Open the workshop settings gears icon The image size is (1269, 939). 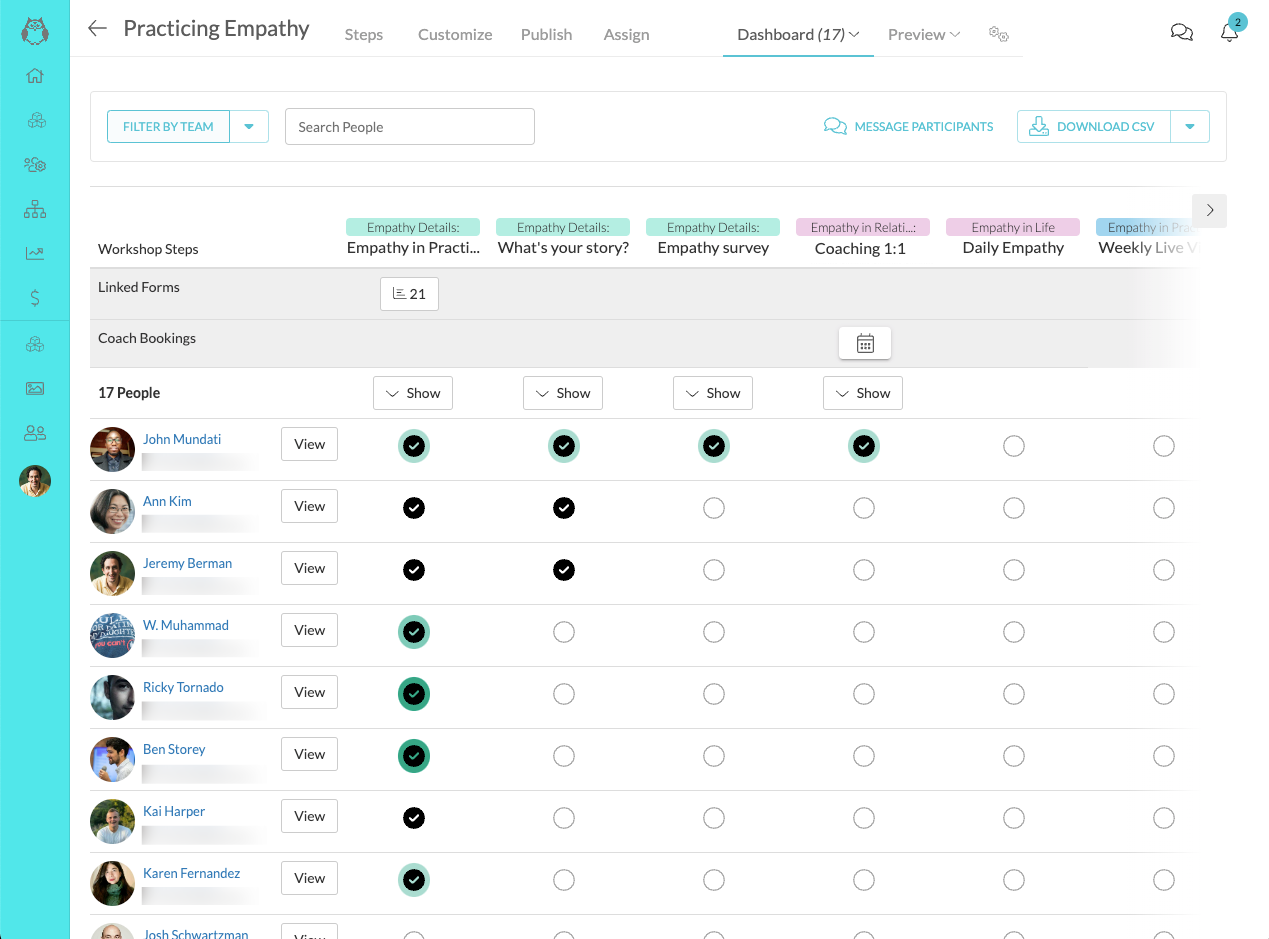coord(998,34)
